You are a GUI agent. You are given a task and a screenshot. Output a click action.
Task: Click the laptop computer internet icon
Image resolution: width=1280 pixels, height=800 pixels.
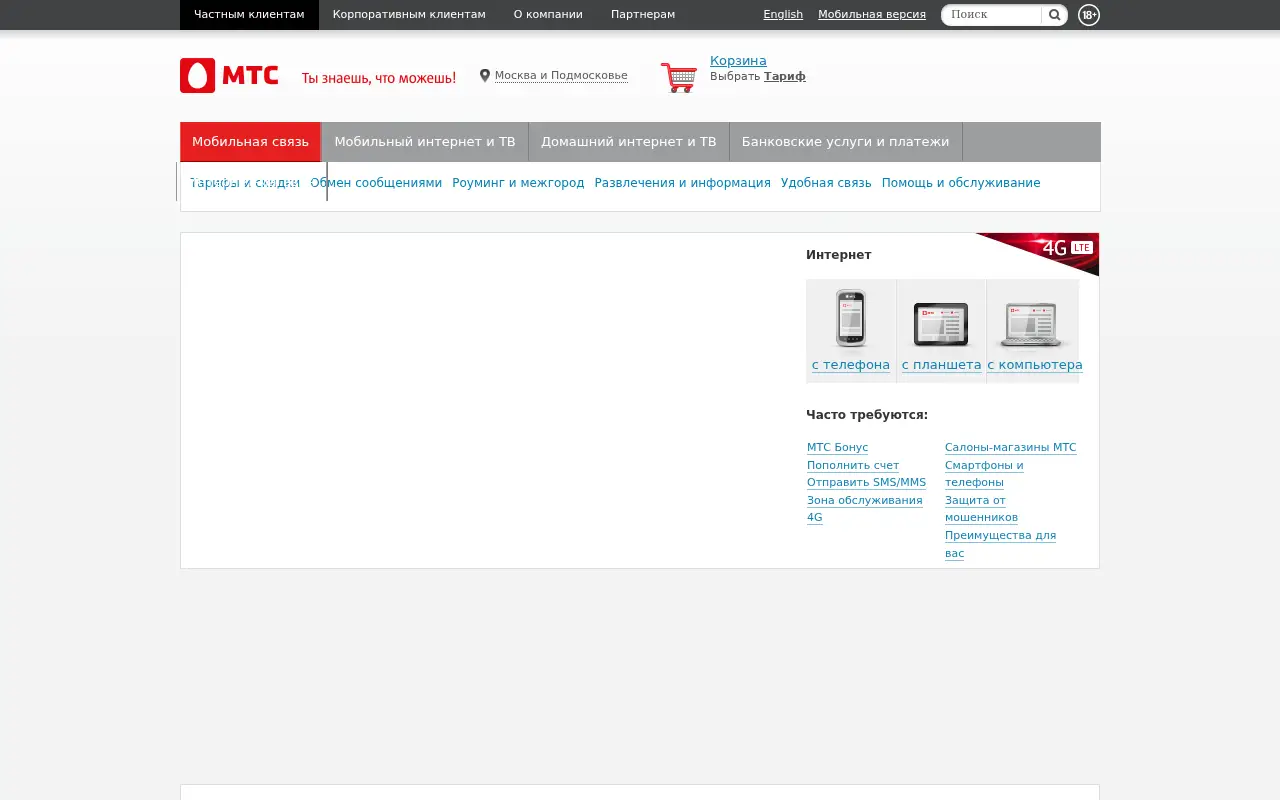click(x=1031, y=325)
